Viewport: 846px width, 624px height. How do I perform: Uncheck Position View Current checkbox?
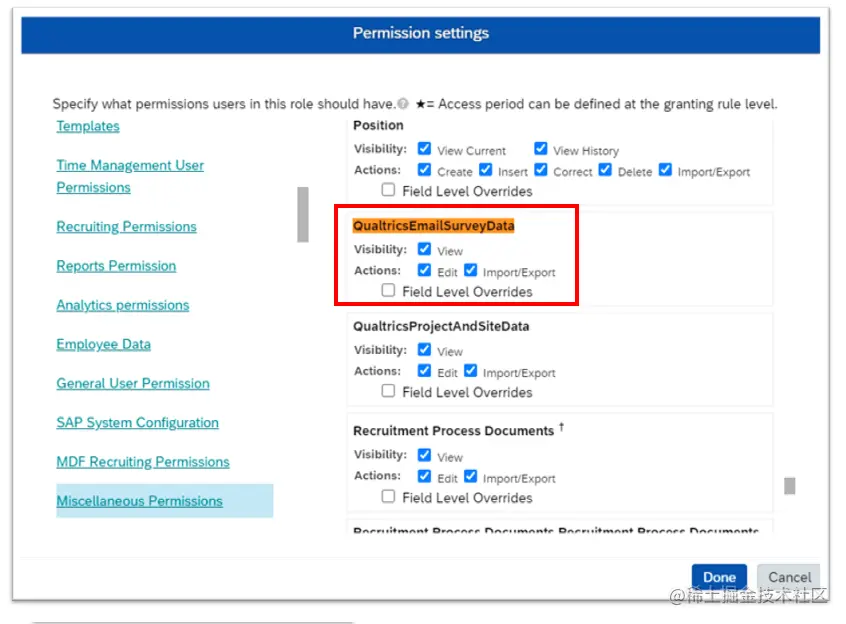(425, 148)
